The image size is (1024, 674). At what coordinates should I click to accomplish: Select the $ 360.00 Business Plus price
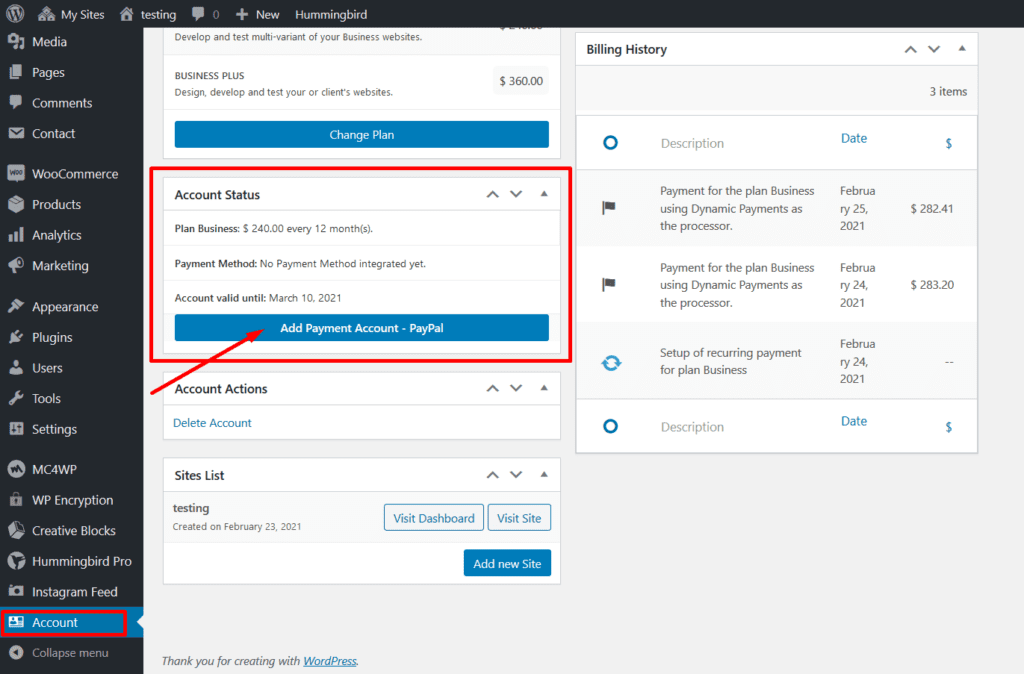pyautogui.click(x=521, y=81)
